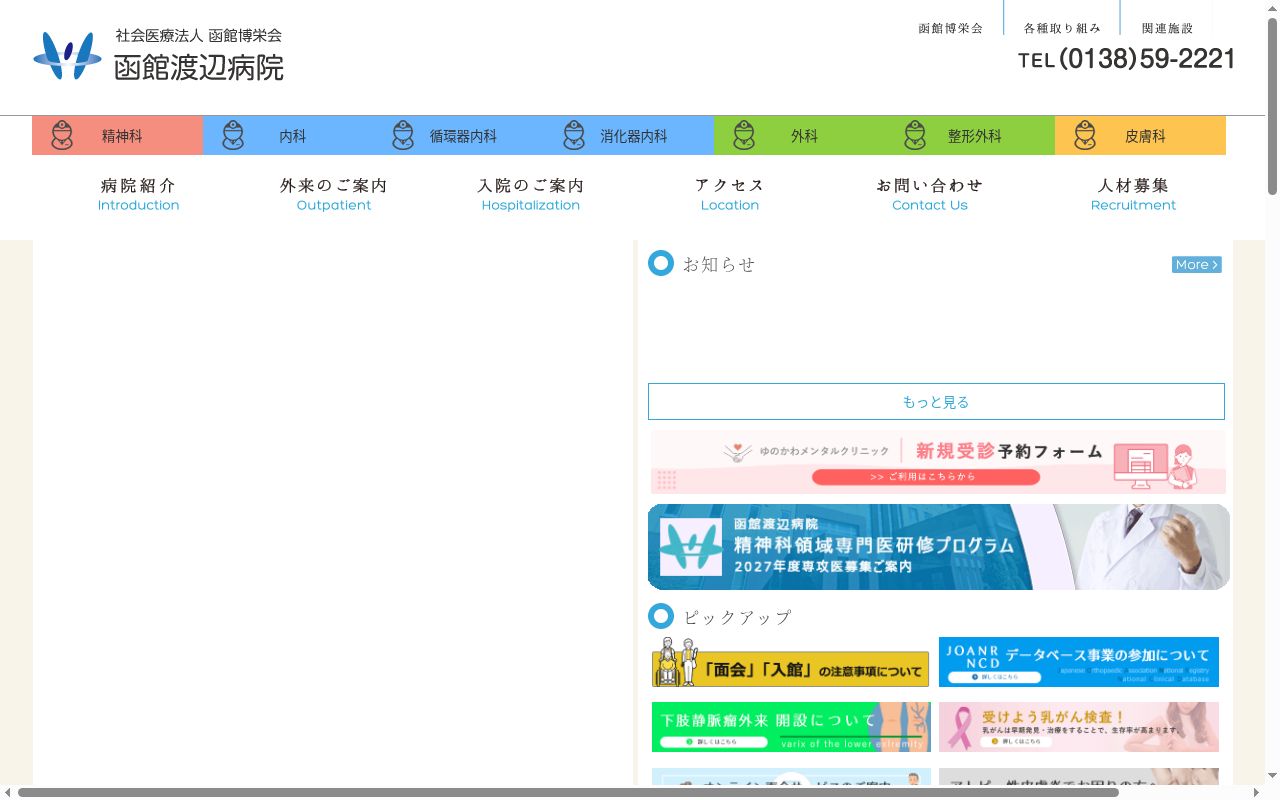Image resolution: width=1280 pixels, height=800 pixels.
Task: Open 「面会」「入館」の注意事項 banner
Action: pyautogui.click(x=790, y=662)
